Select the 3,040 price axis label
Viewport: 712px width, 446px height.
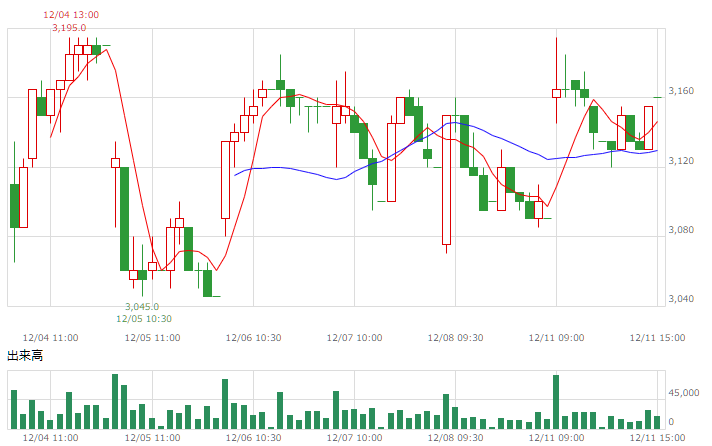(681, 299)
